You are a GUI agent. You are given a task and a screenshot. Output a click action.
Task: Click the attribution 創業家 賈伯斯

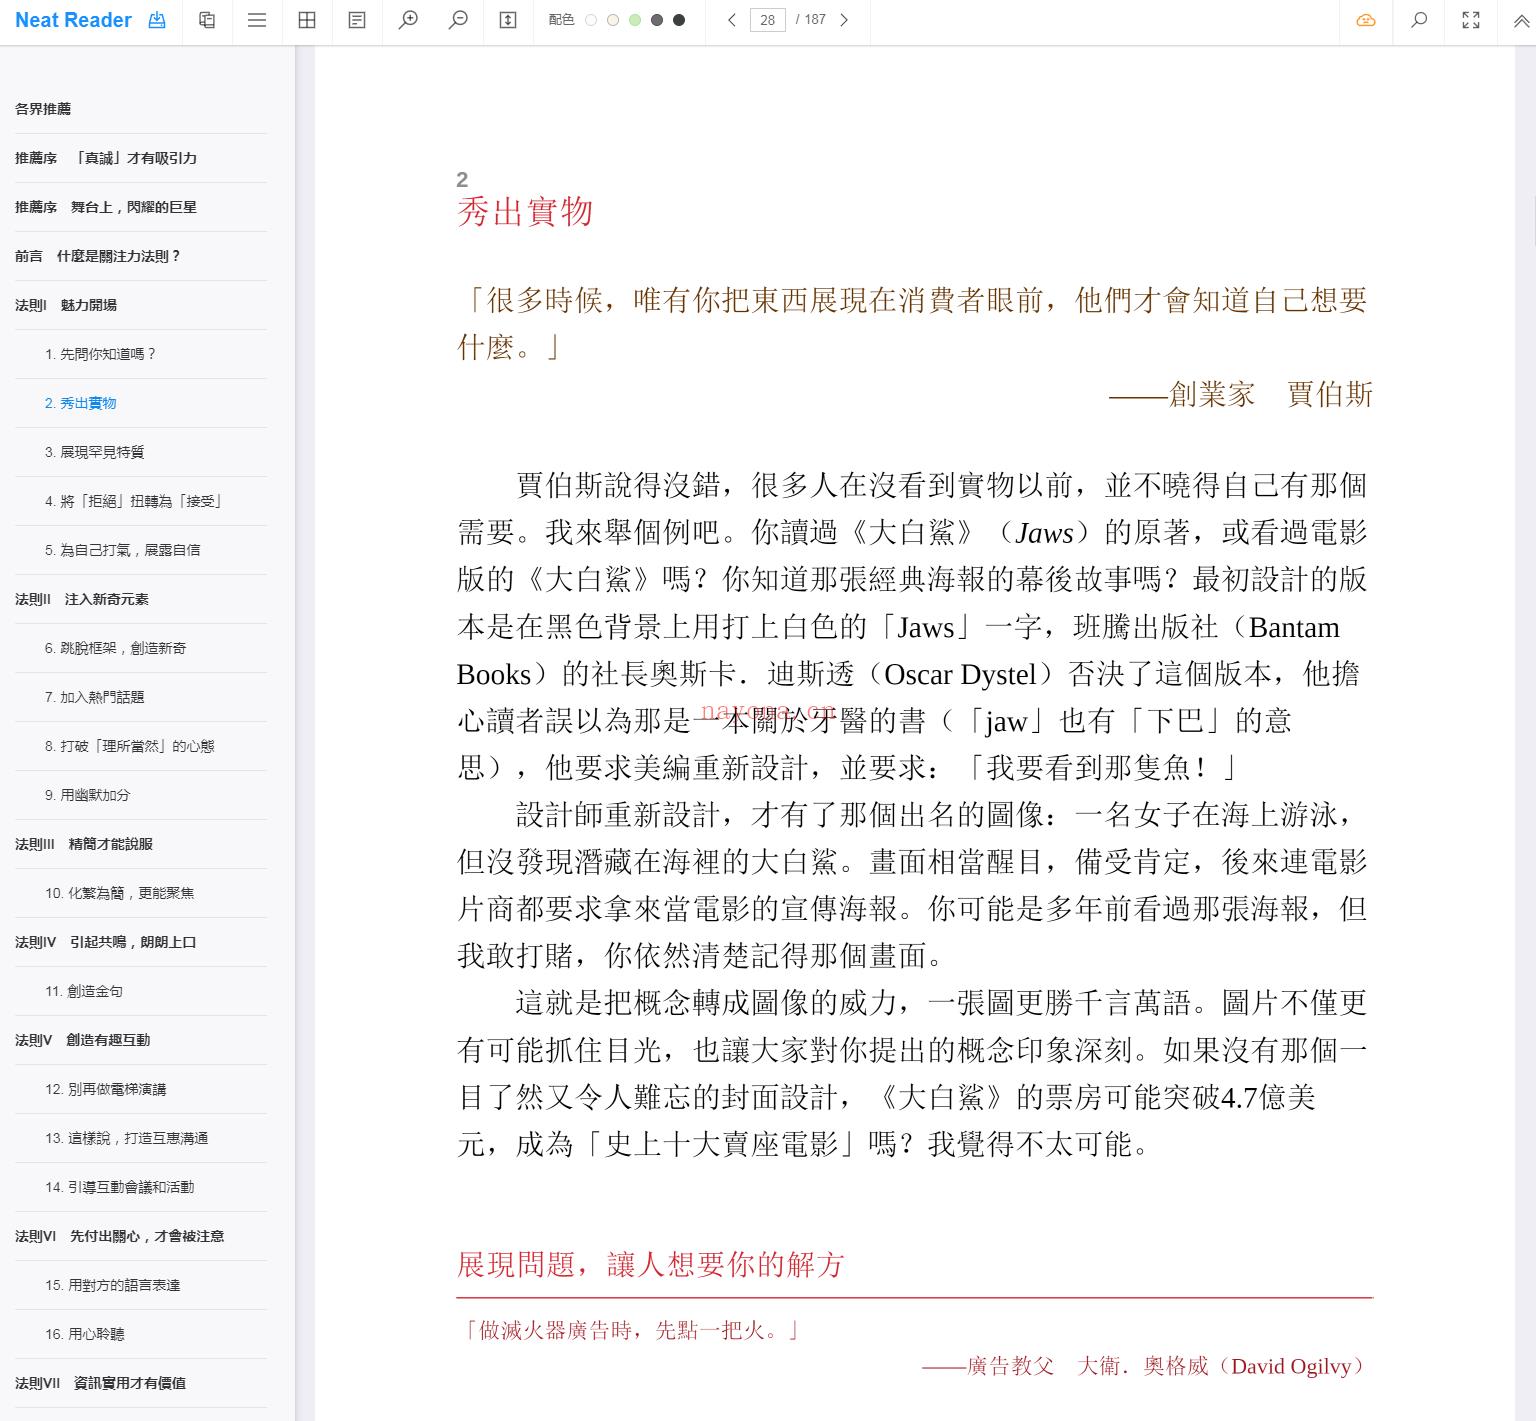click(x=1271, y=394)
